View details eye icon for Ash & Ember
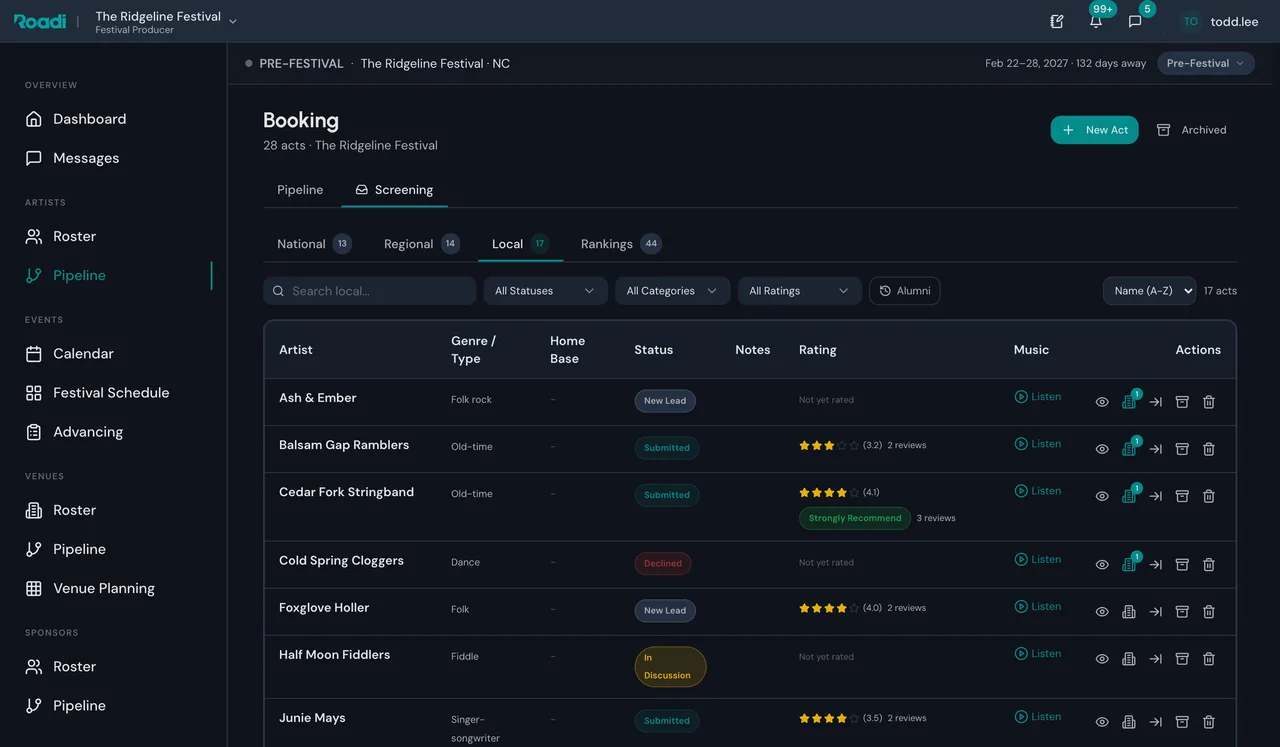1280x747 pixels. coord(1102,402)
